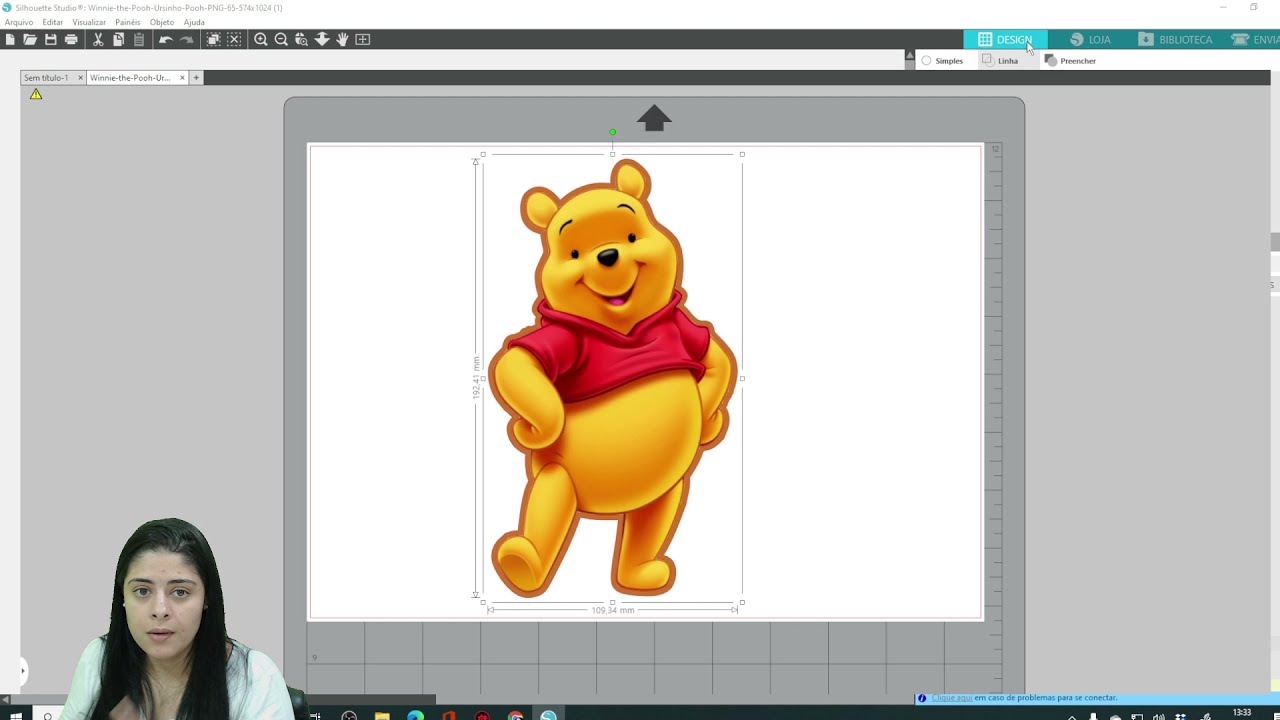This screenshot has width=1280, height=720.
Task: Zoom out with the magnifier minus icon
Action: pyautogui.click(x=281, y=39)
